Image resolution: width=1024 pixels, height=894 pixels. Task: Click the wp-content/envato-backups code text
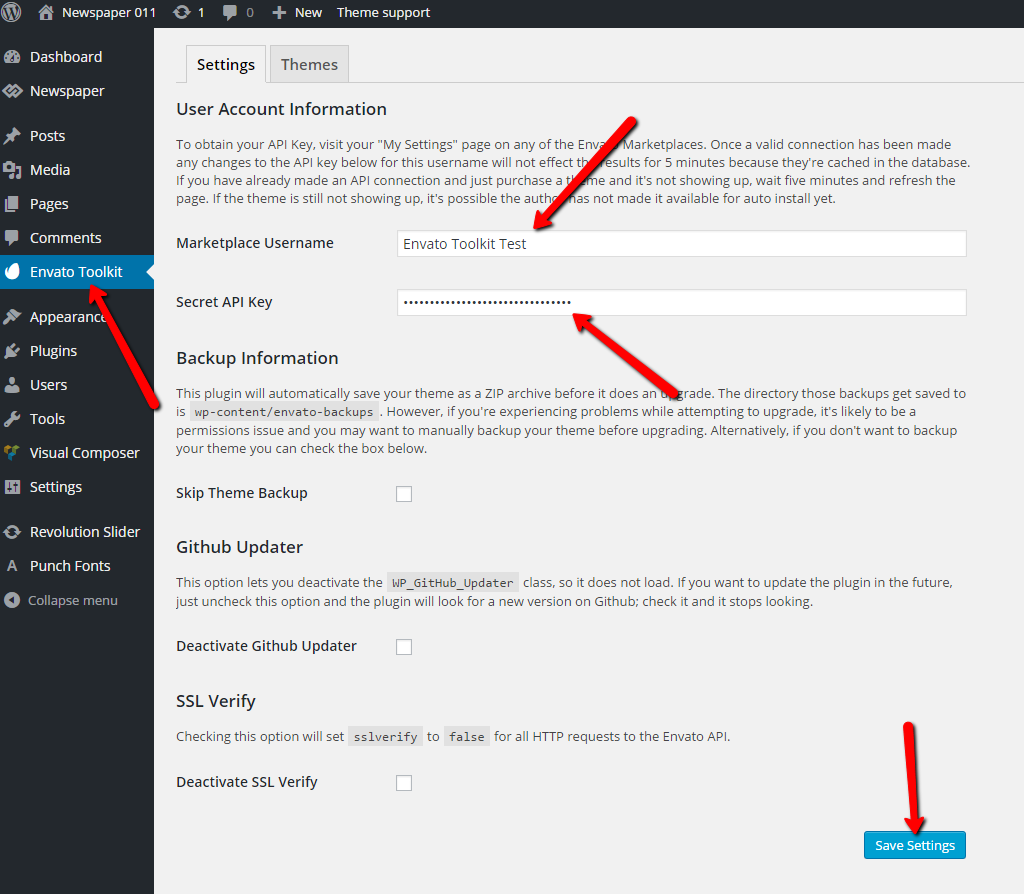283,412
